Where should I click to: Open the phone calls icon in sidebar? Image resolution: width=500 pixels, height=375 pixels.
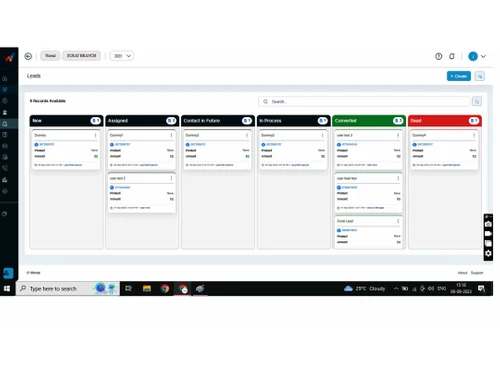pos(5,168)
